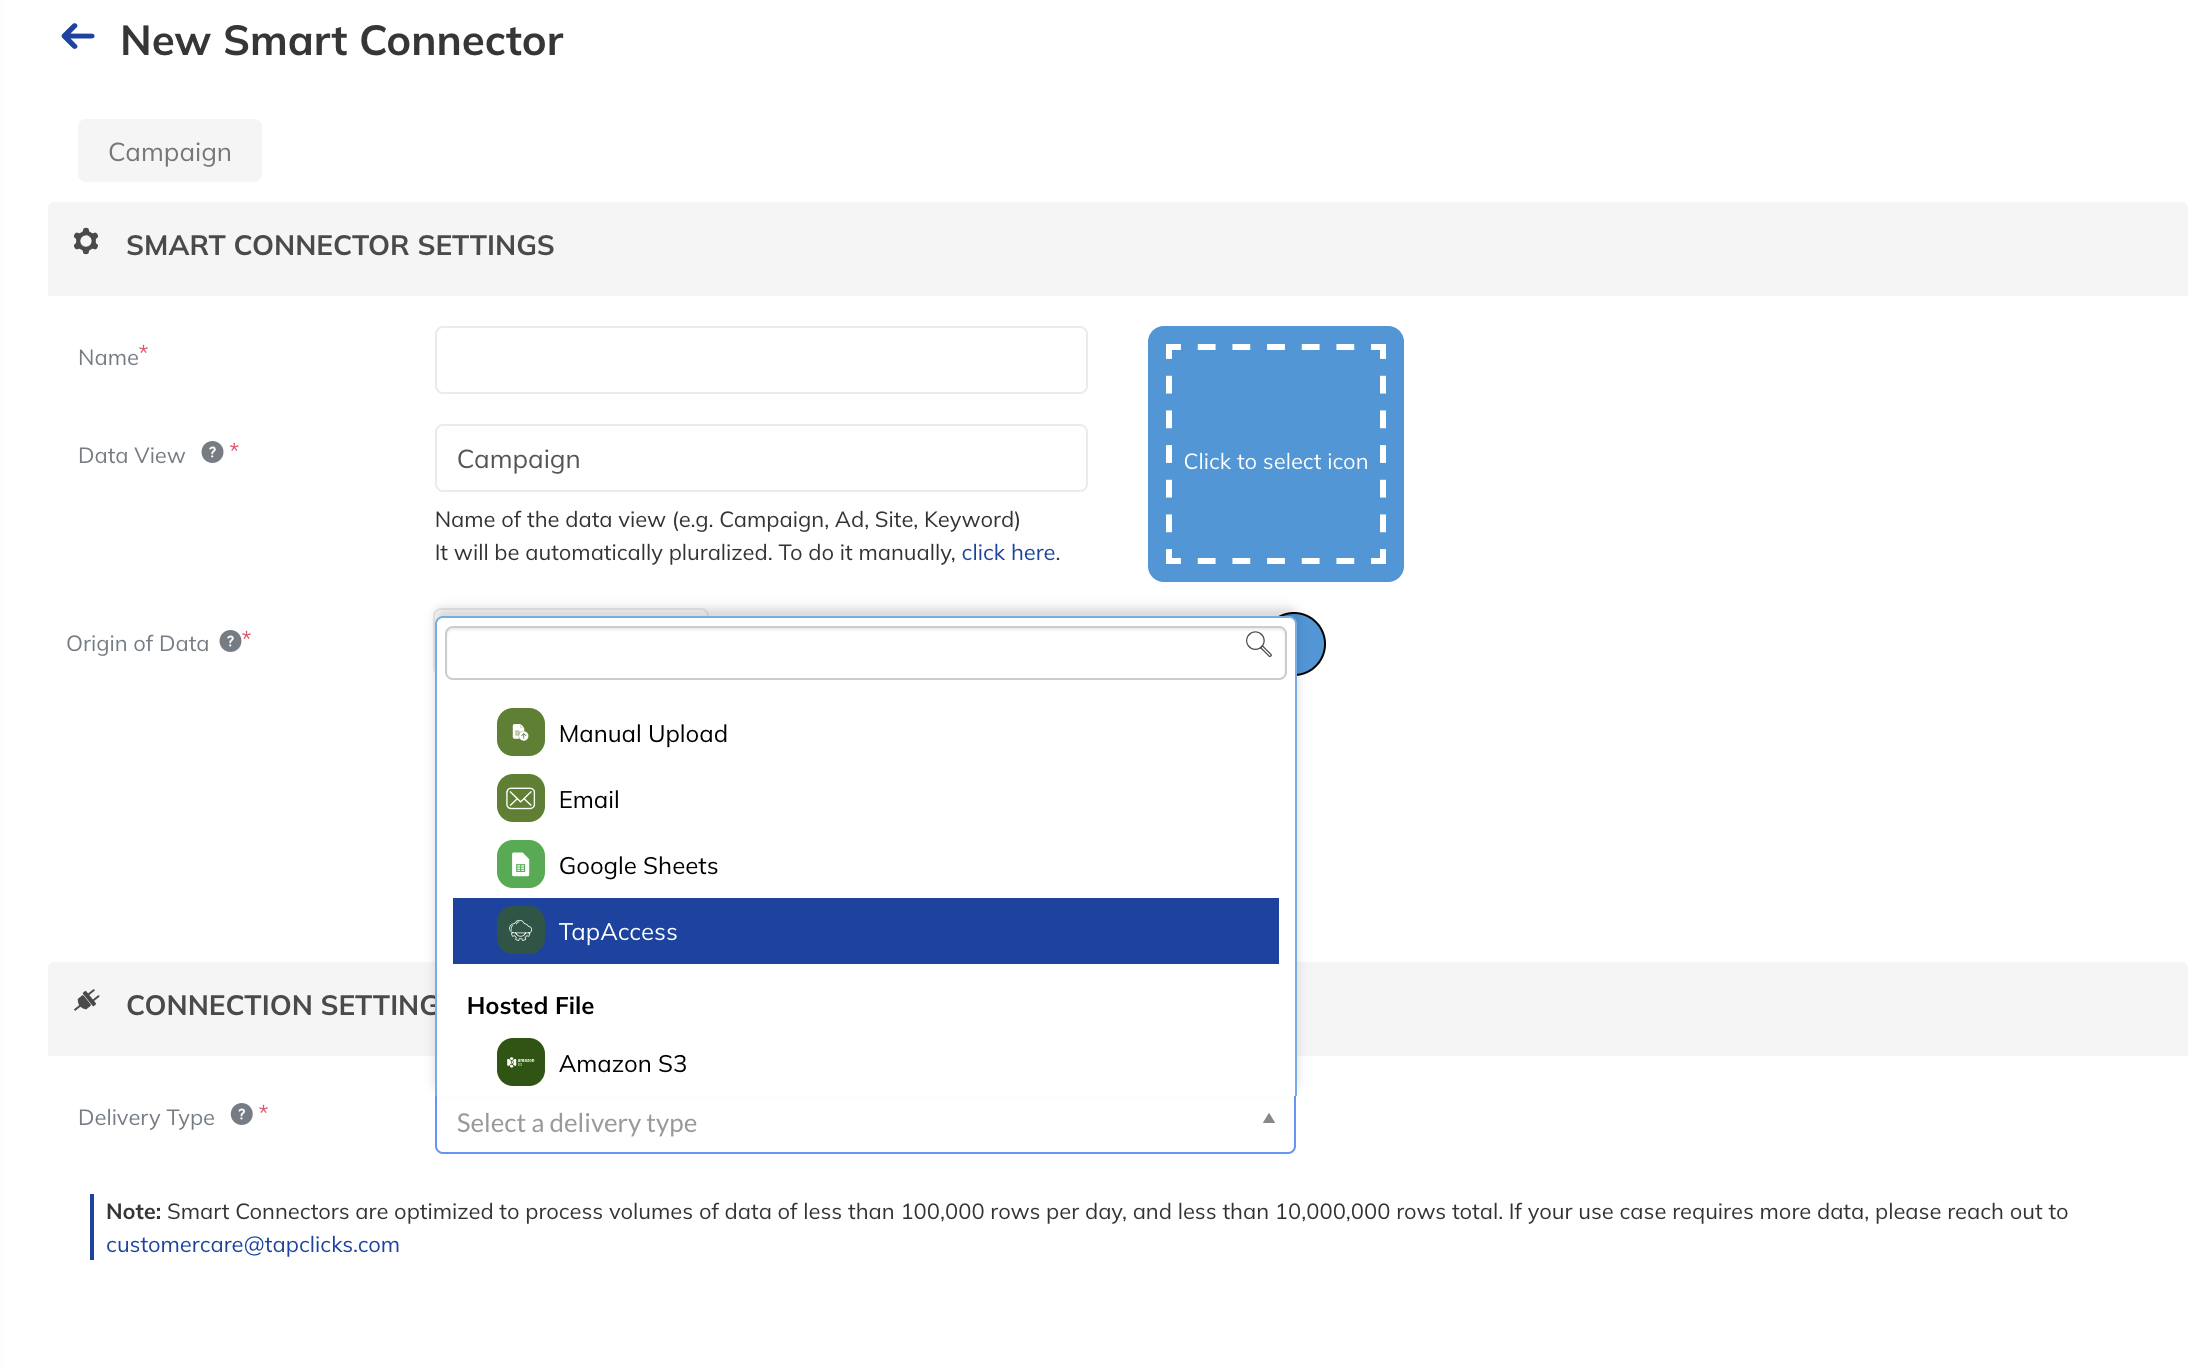Focus the Name input field
Image resolution: width=2208 pixels, height=1368 pixels.
coord(760,360)
